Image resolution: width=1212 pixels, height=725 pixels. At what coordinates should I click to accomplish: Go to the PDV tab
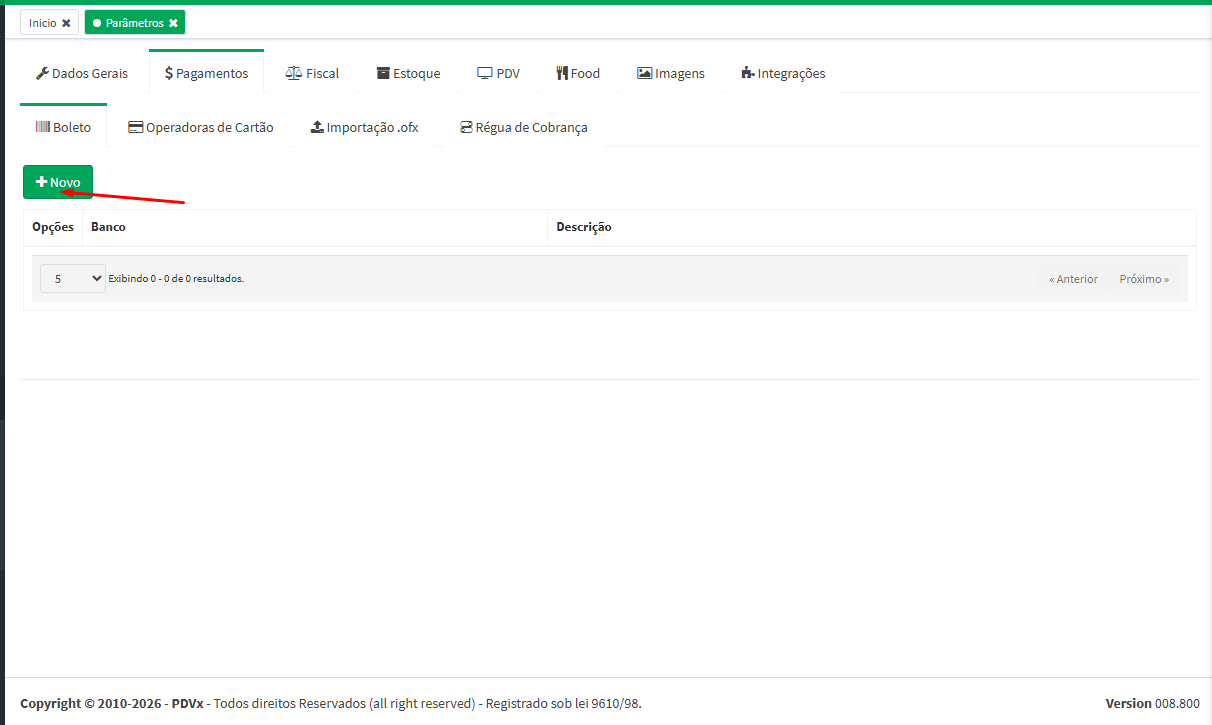click(x=498, y=73)
